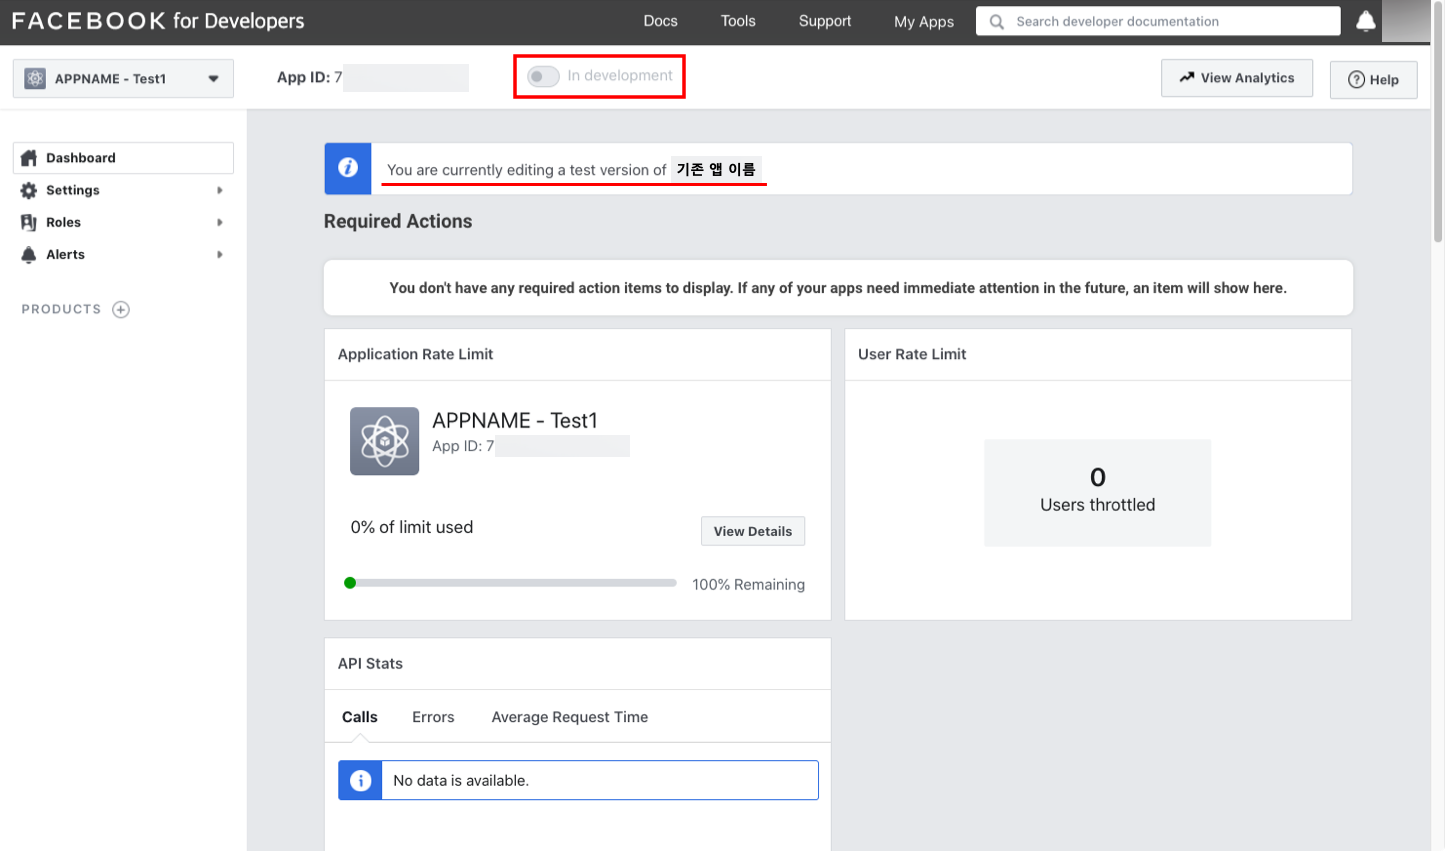Switch to the Errors tab
Image resolution: width=1445 pixels, height=851 pixels.
coord(433,717)
